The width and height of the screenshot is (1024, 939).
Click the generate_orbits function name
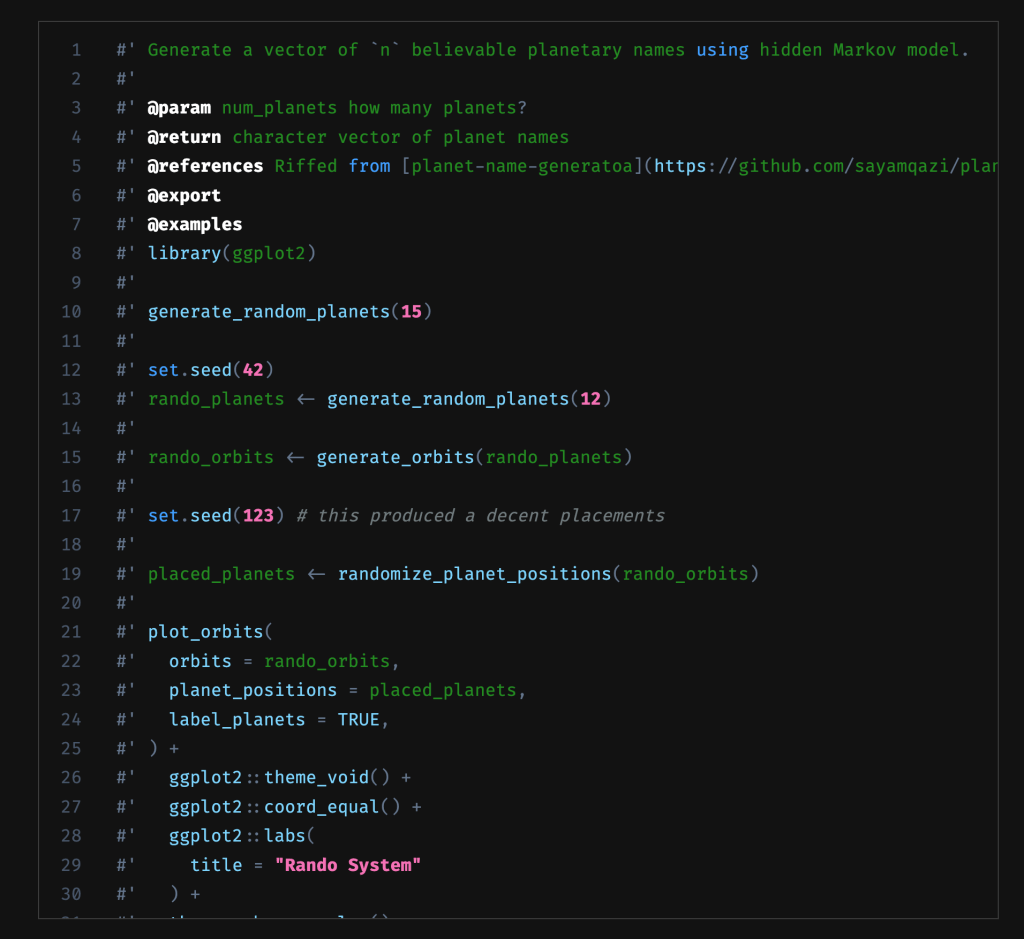pos(395,457)
